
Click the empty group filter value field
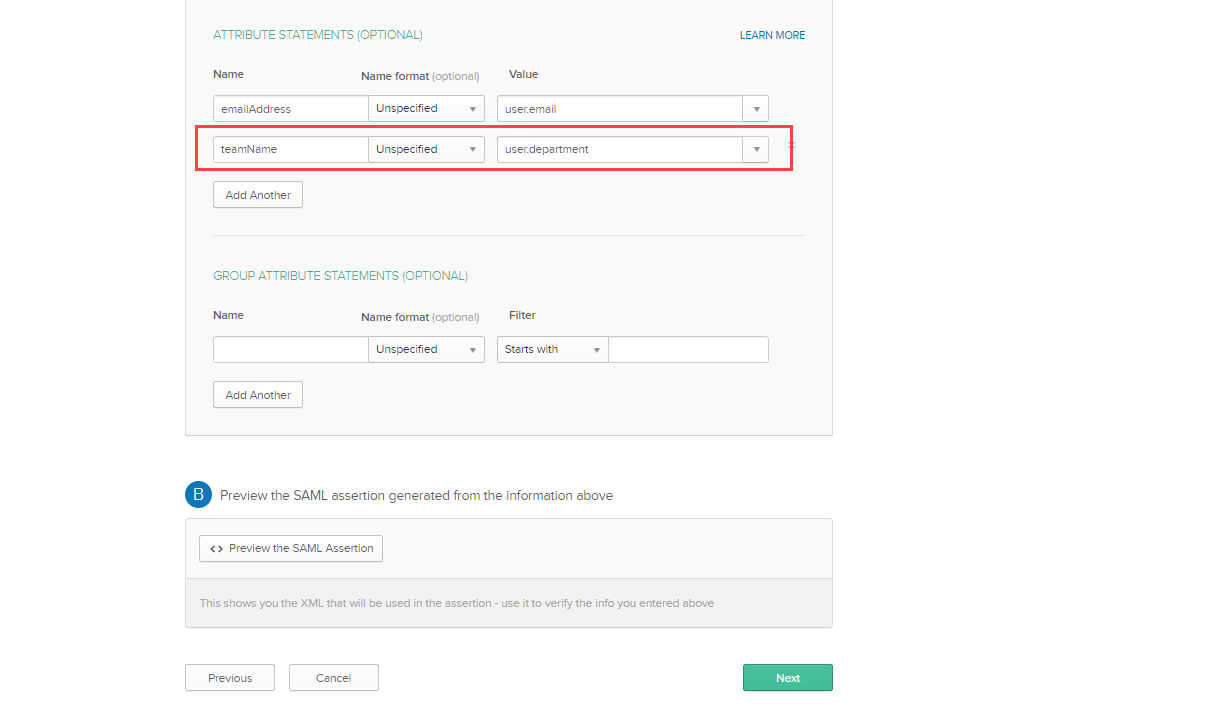tap(688, 349)
